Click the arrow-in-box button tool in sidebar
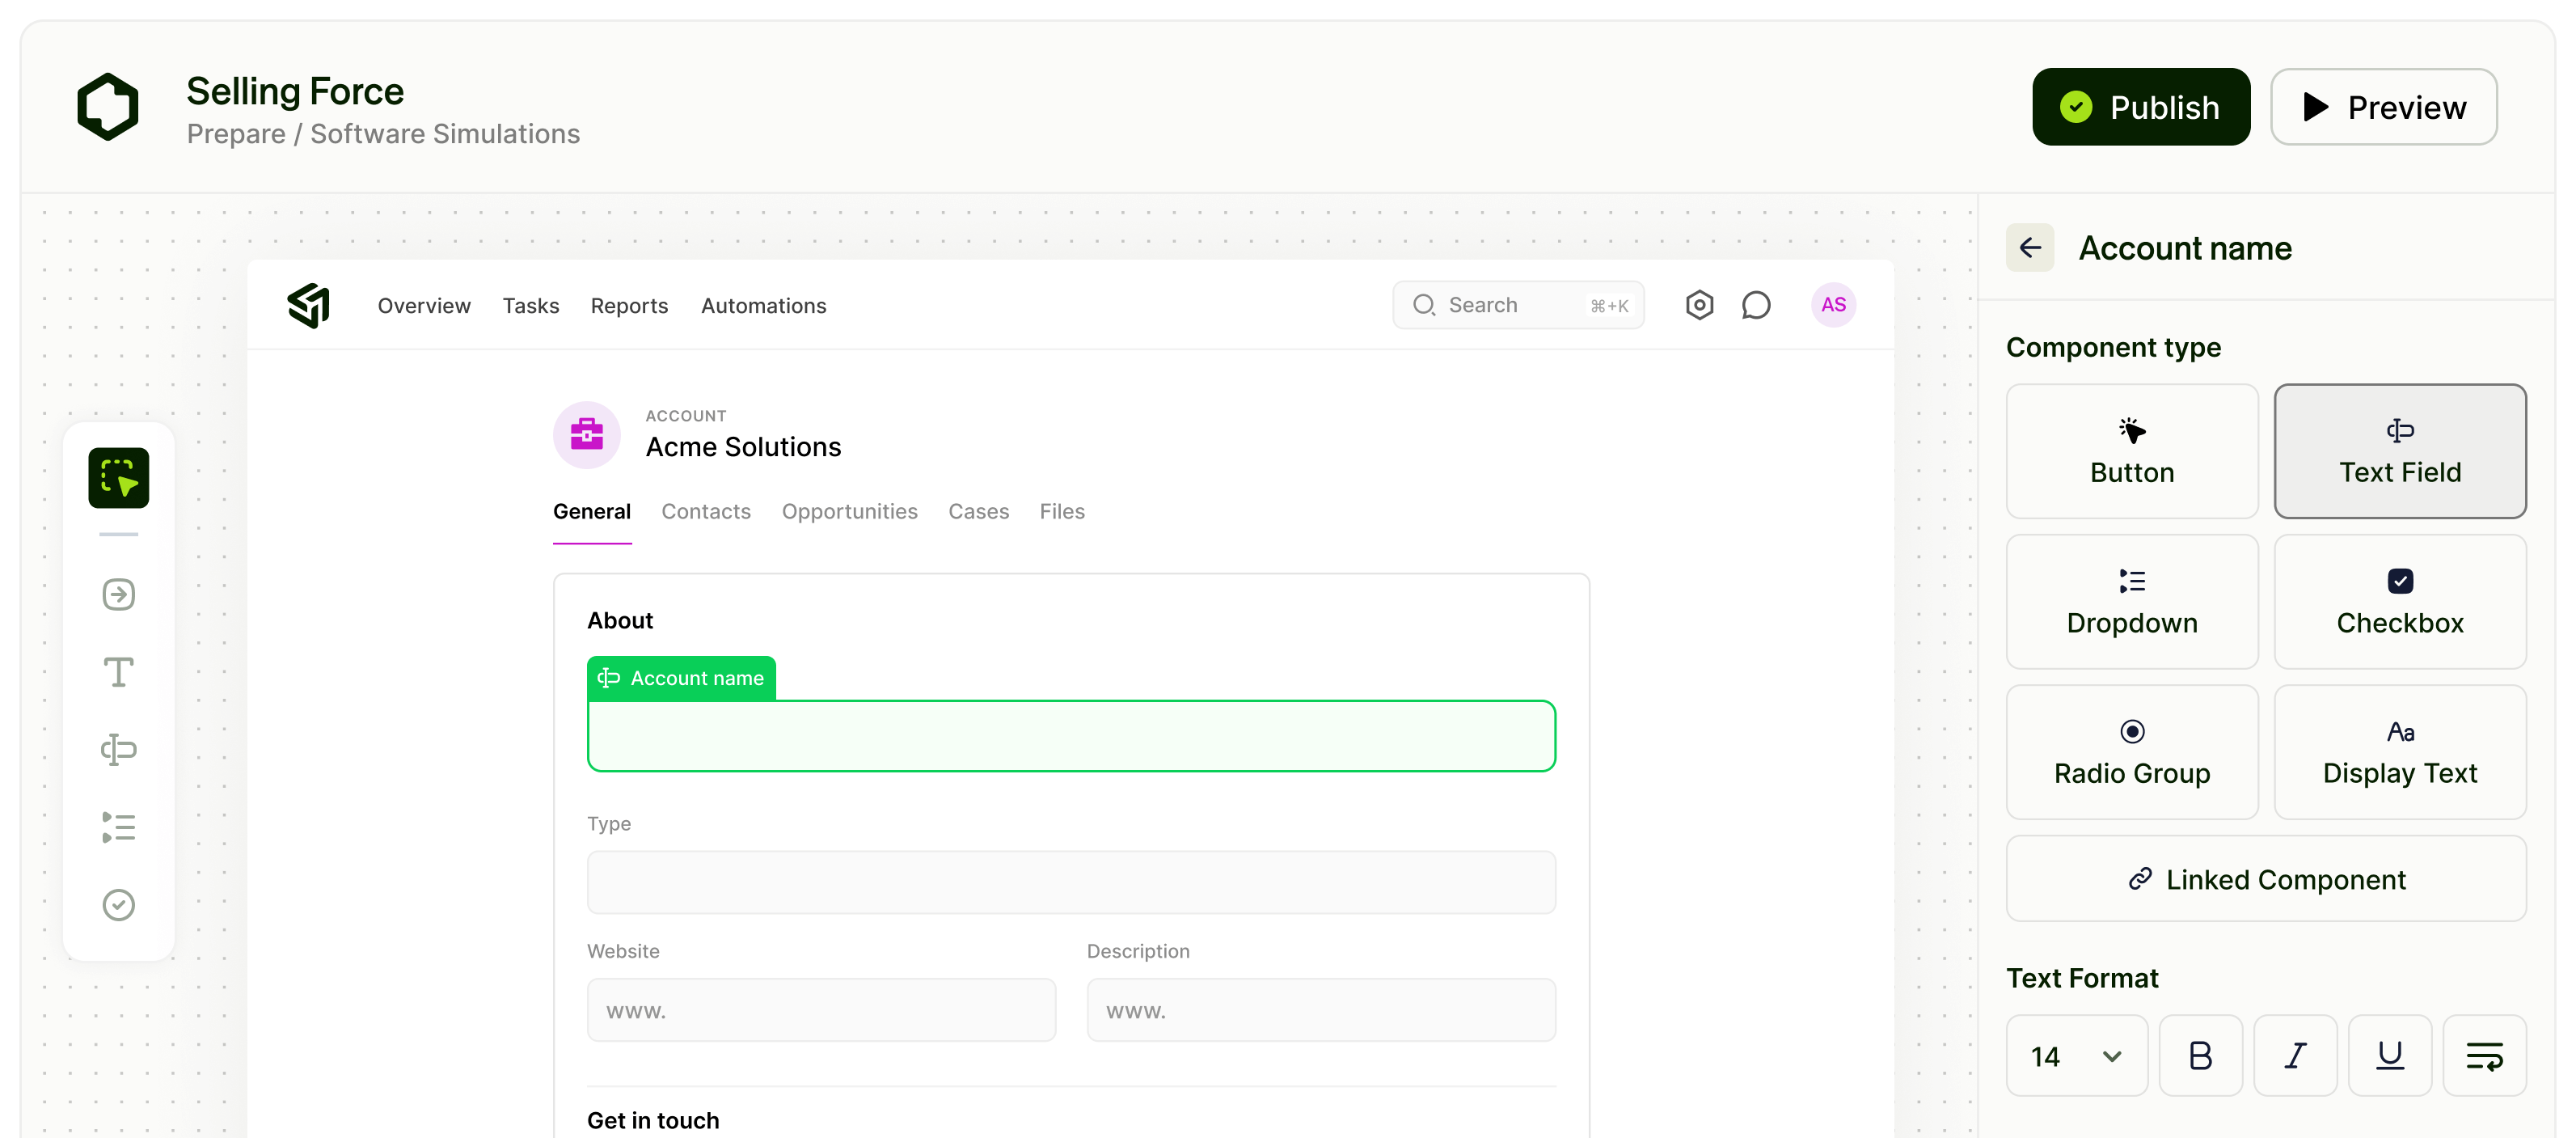Image resolution: width=2576 pixels, height=1138 pixels. coord(118,594)
